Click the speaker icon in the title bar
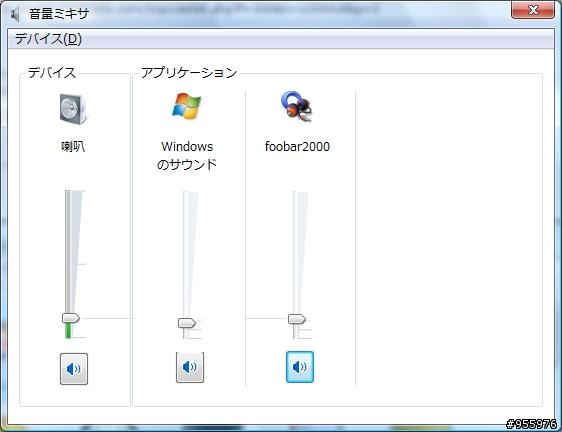Viewport: 562px width, 432px height. tap(15, 14)
